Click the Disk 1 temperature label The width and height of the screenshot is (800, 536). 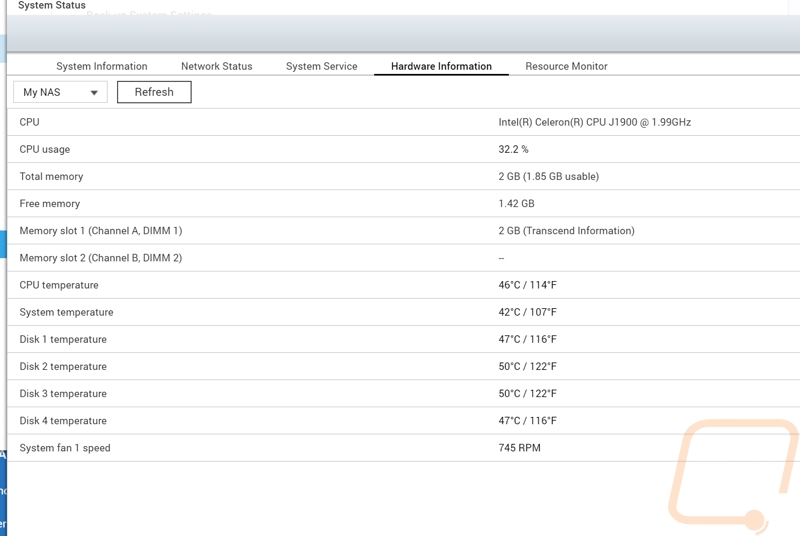[63, 339]
